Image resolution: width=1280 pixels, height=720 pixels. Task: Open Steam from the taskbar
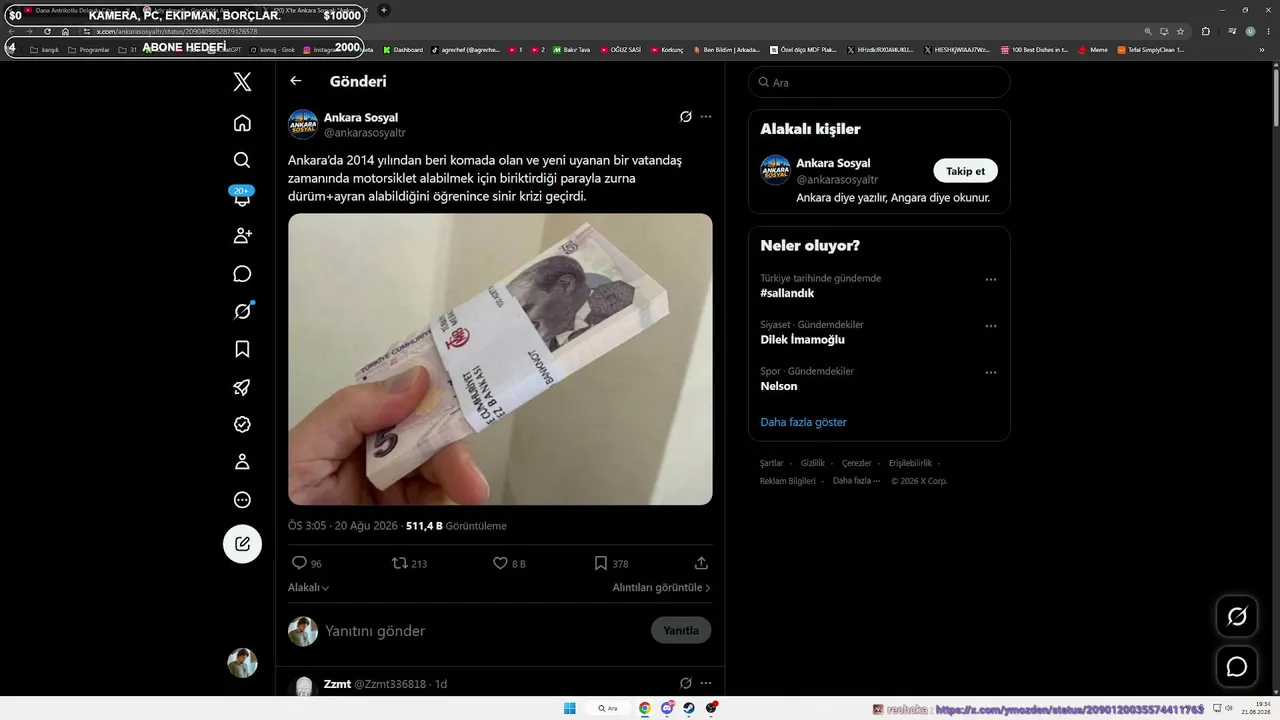(x=689, y=708)
